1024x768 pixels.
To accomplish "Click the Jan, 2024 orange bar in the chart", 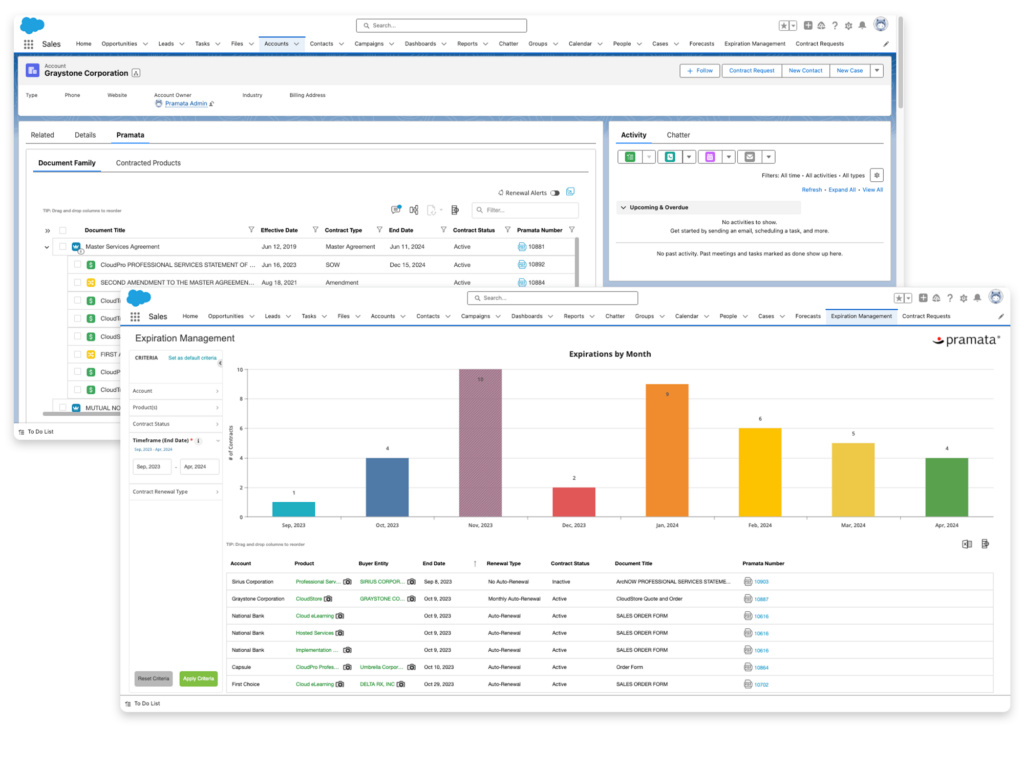I will point(667,451).
